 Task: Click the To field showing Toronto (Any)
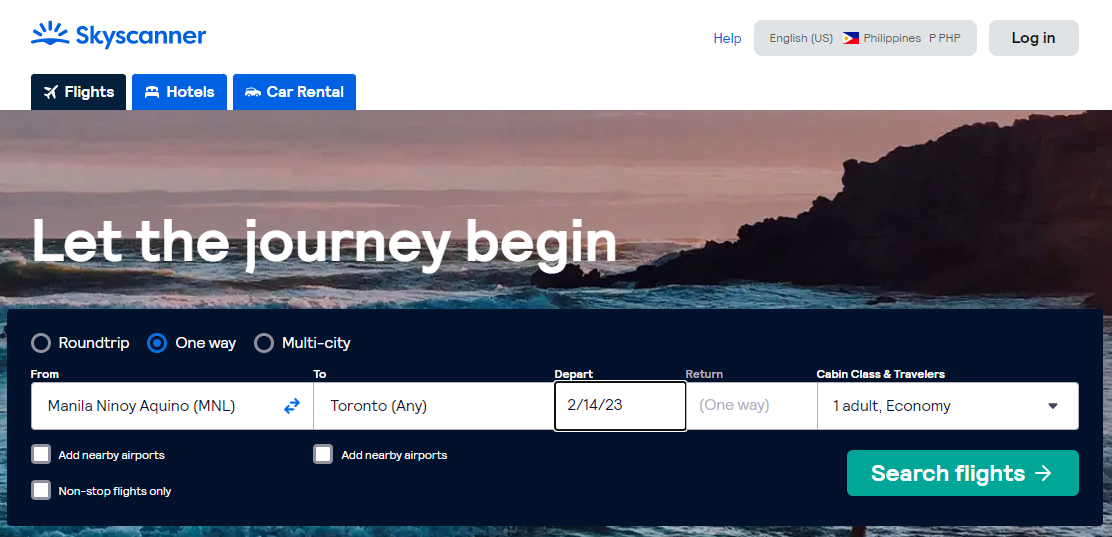coord(433,406)
